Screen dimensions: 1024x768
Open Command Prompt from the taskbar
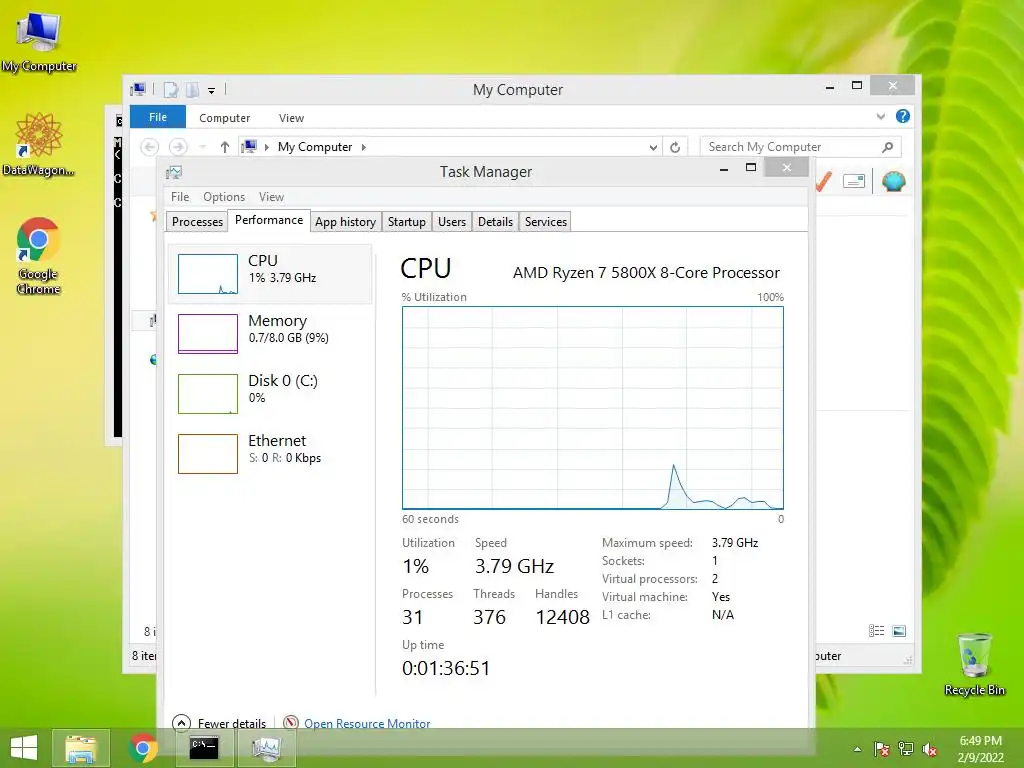[x=204, y=748]
